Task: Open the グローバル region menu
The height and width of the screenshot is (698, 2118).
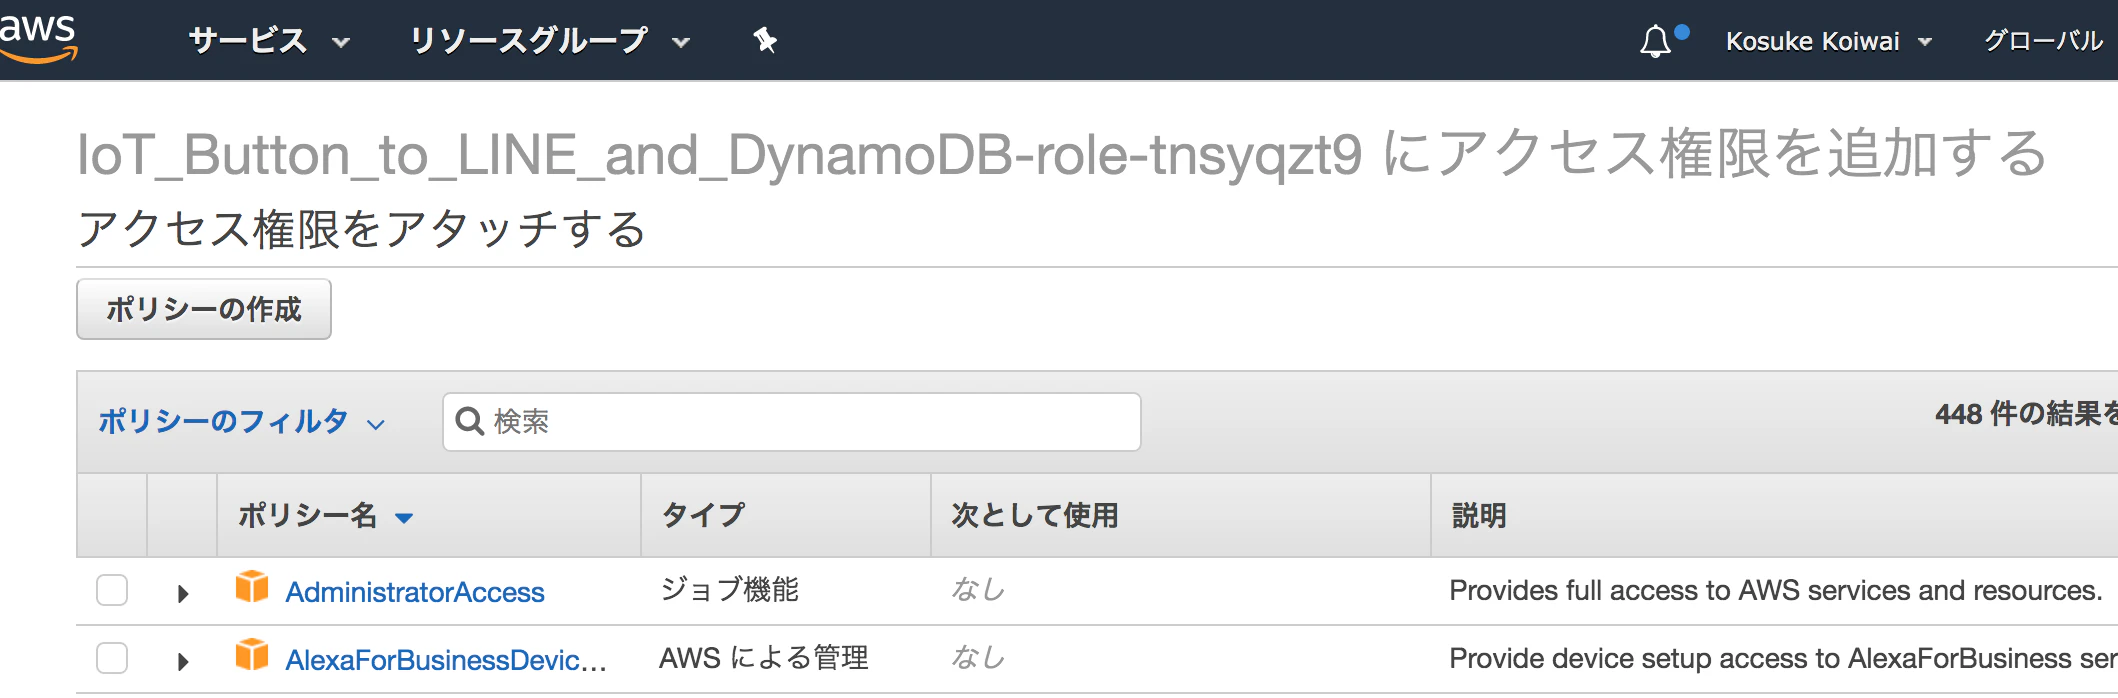Action: click(x=2045, y=41)
